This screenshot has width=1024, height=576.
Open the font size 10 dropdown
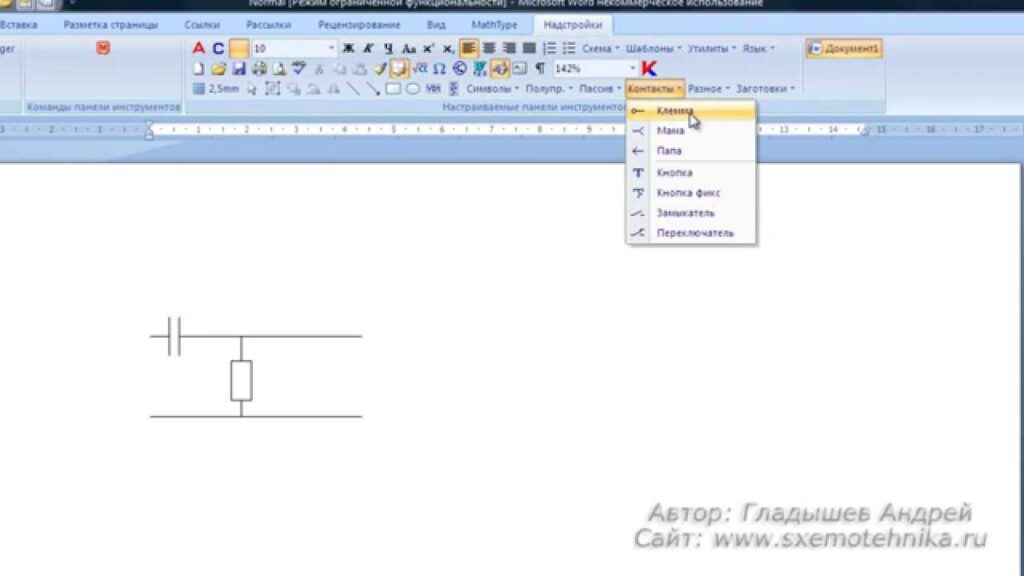(332, 48)
